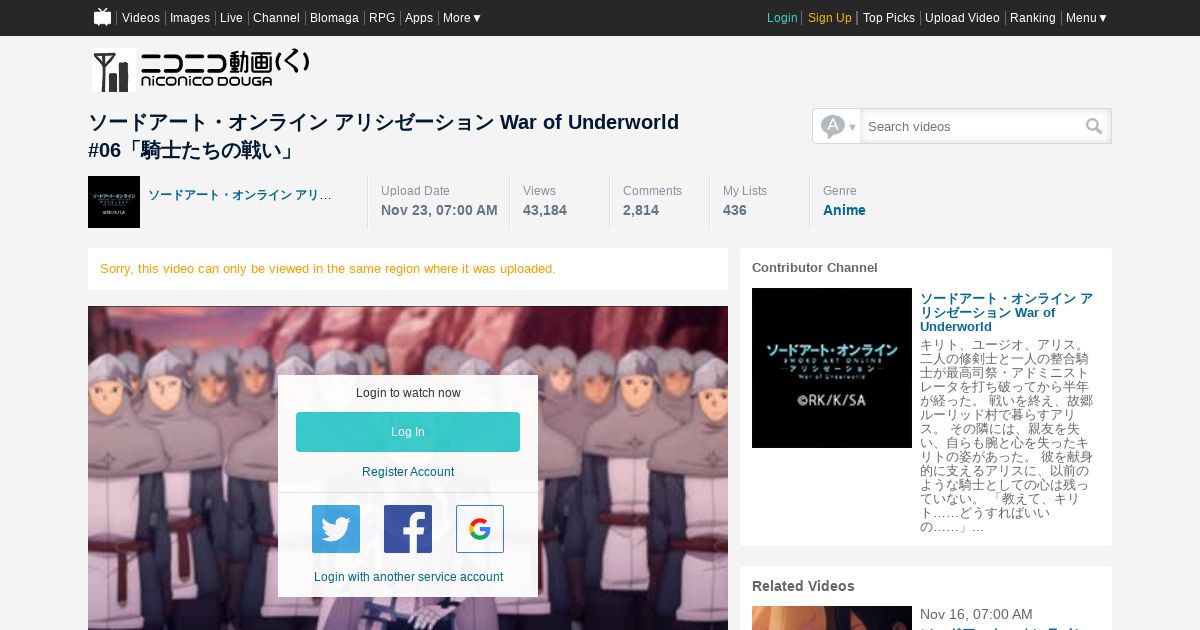Screen dimensions: 1200x630
Task: Click the Views count 43,184
Action: click(x=545, y=210)
